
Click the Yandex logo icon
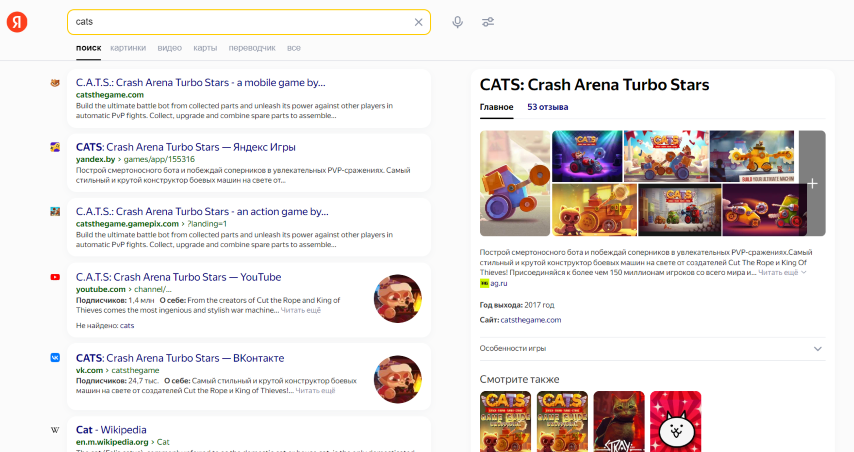17,22
